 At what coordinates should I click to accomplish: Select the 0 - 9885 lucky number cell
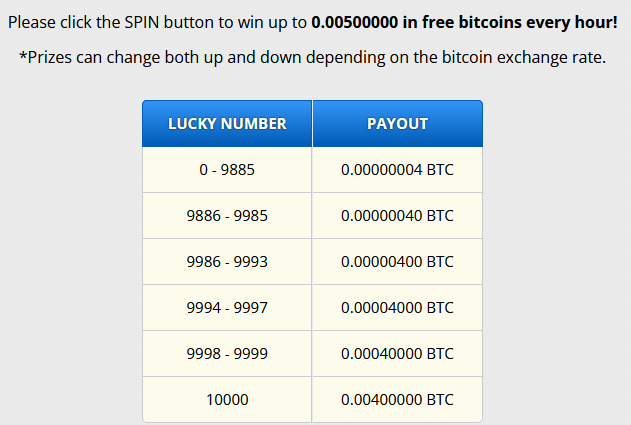(227, 170)
